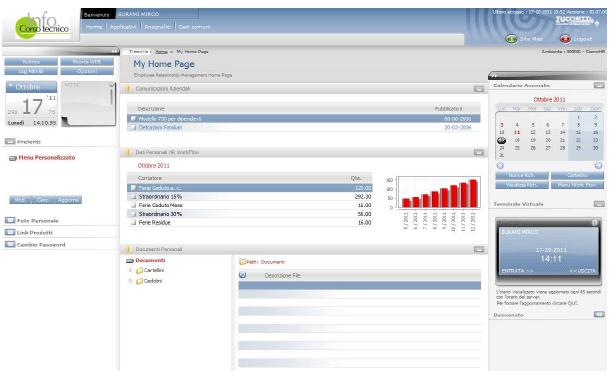614x375 pixels.
Task: Collapse the Documenti Personali panel
Action: click(x=479, y=249)
